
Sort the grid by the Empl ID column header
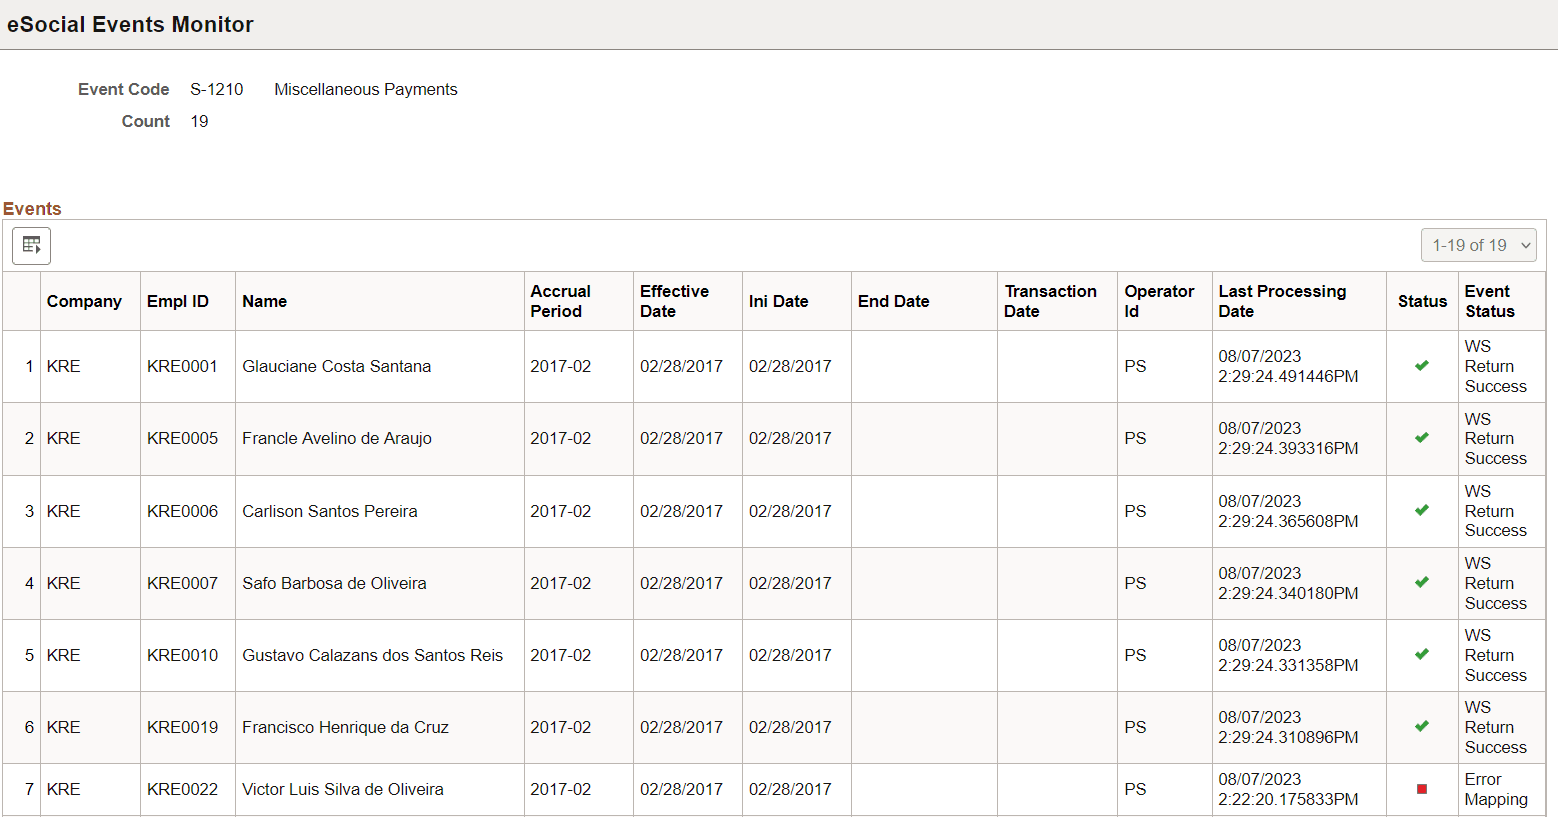tap(178, 301)
